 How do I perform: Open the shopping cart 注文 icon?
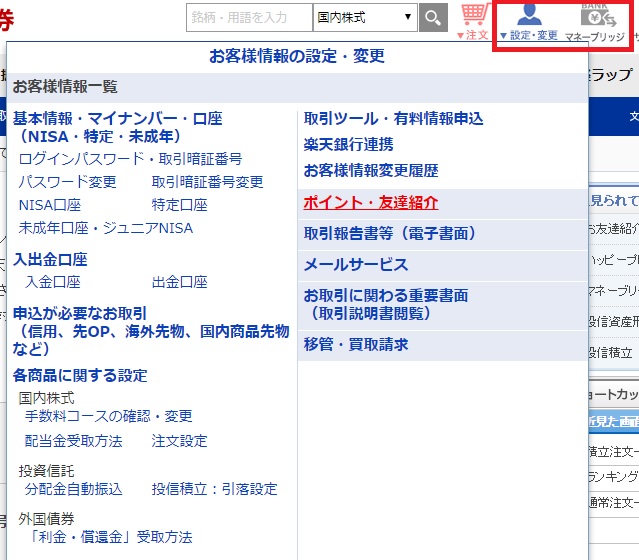(x=474, y=21)
